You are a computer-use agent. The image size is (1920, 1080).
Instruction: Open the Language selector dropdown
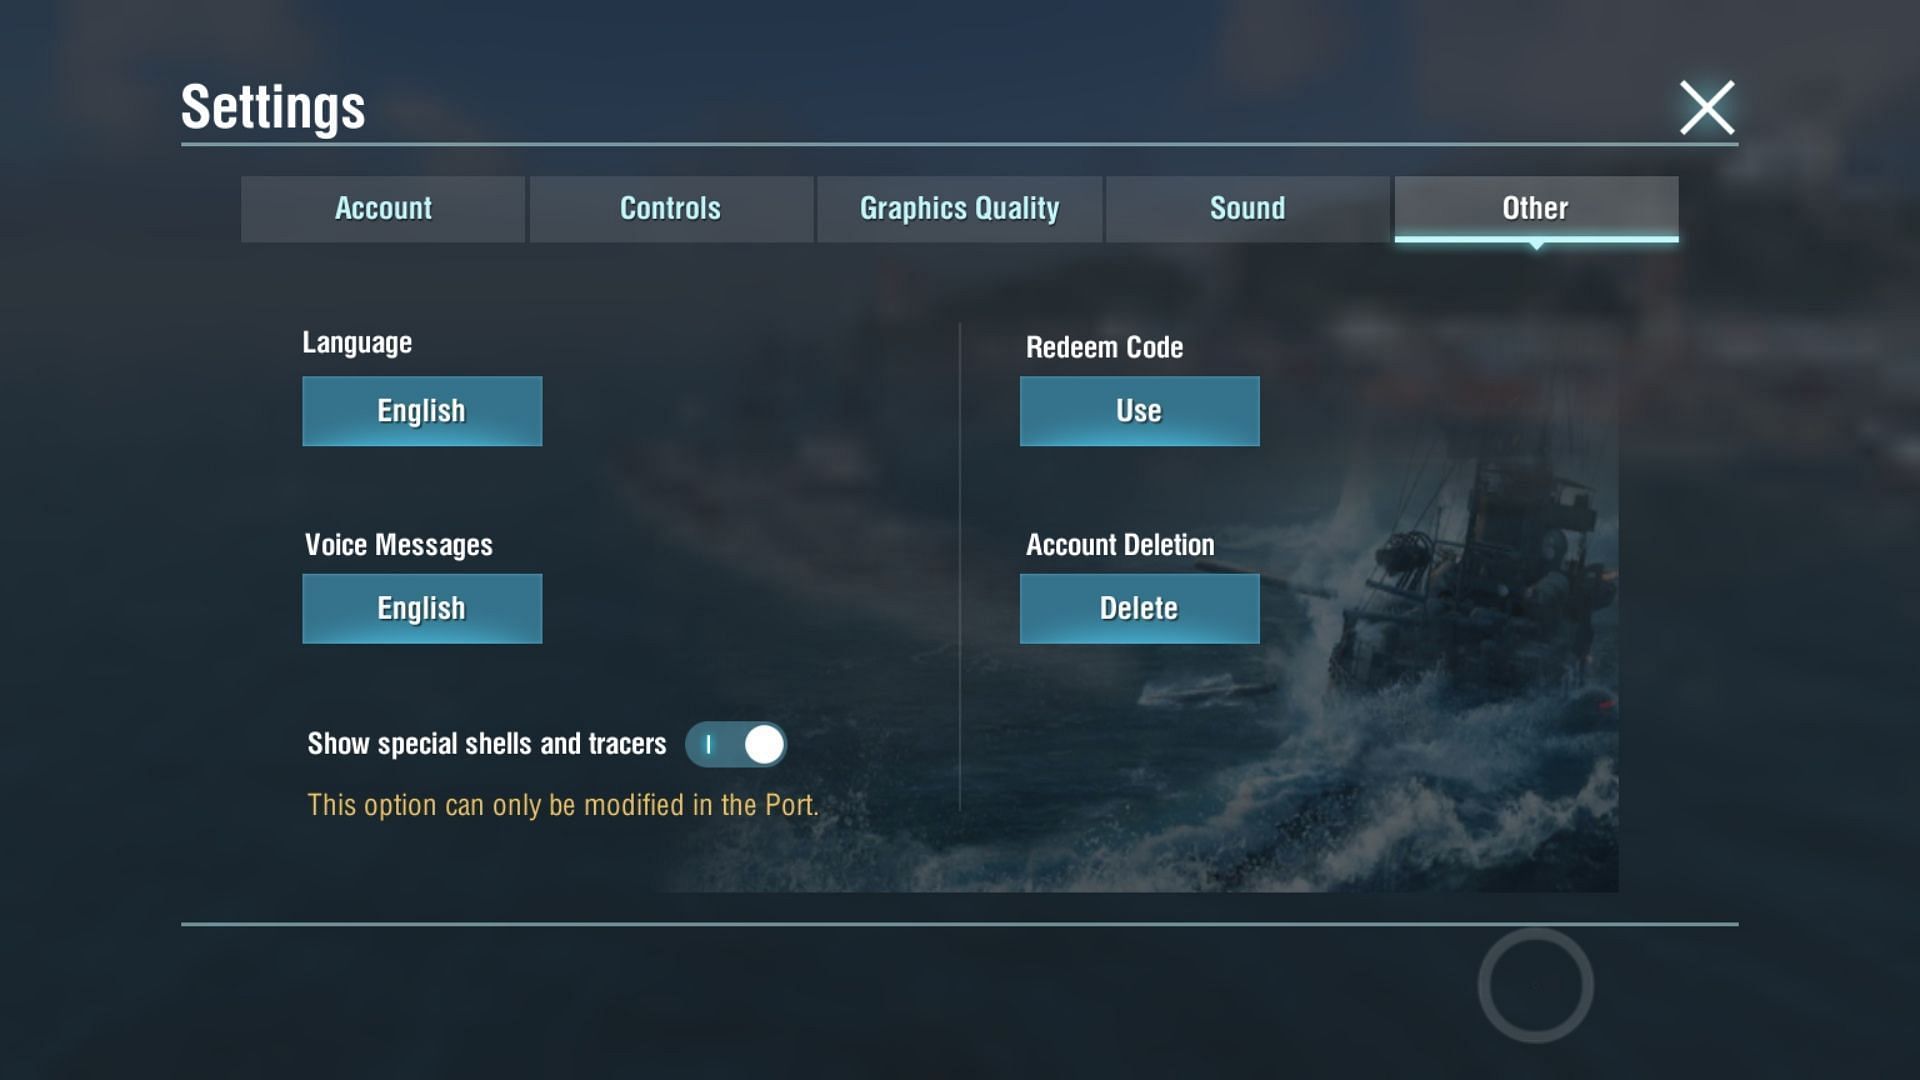click(x=422, y=410)
